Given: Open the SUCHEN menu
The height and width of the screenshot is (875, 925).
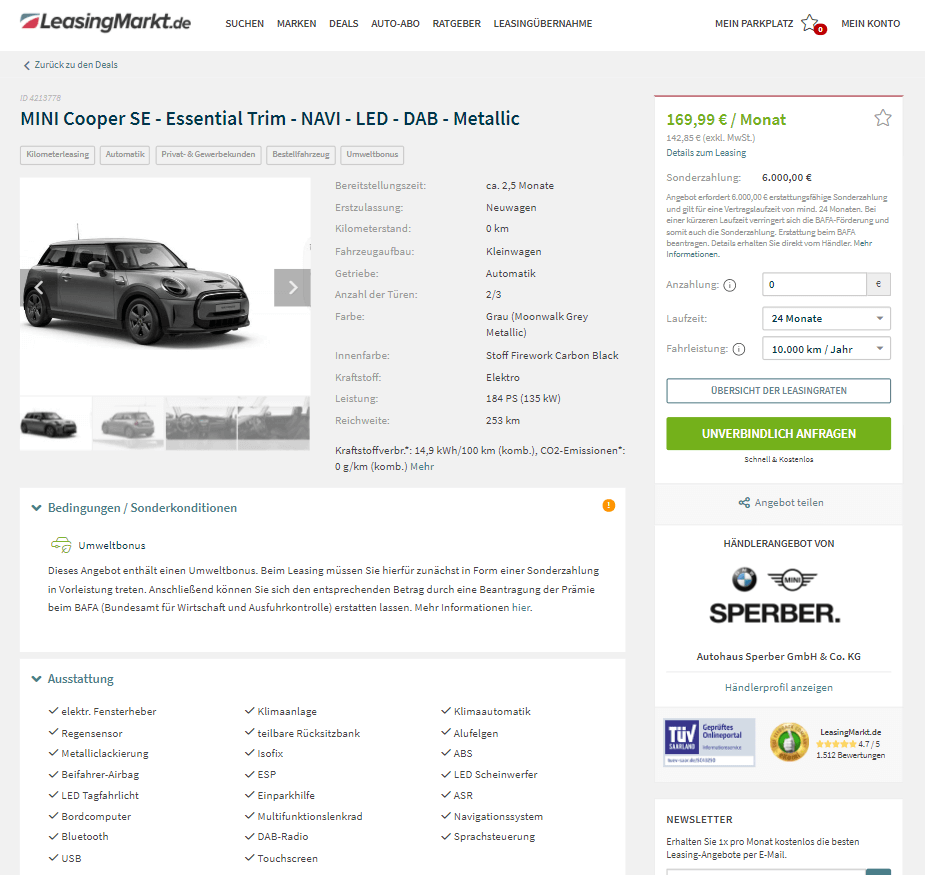Looking at the screenshot, I should click(x=244, y=24).
